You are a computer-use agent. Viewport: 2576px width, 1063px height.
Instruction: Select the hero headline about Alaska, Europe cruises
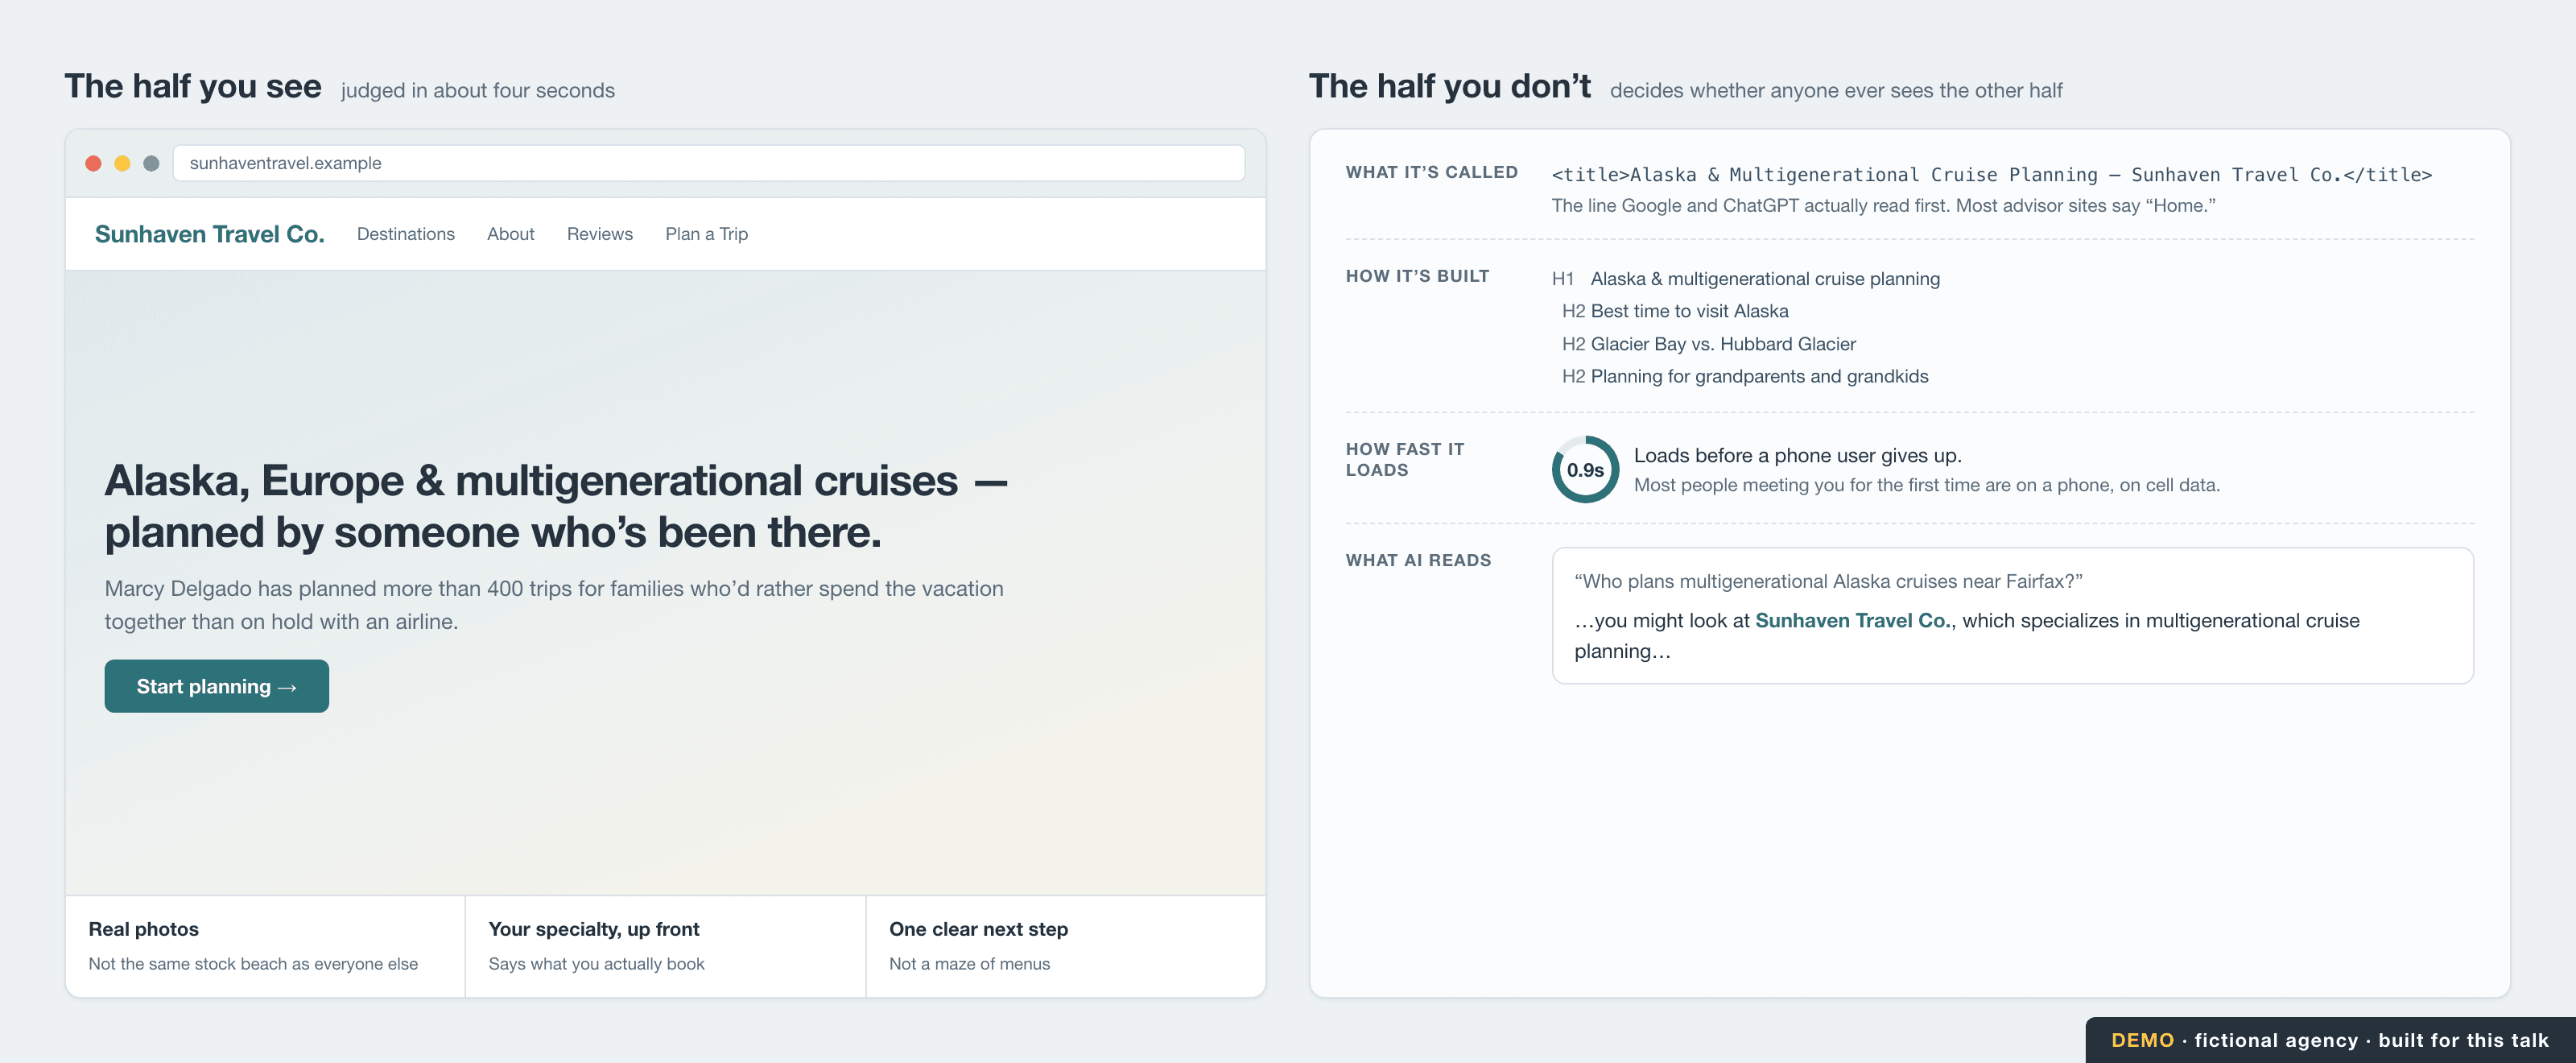click(556, 506)
